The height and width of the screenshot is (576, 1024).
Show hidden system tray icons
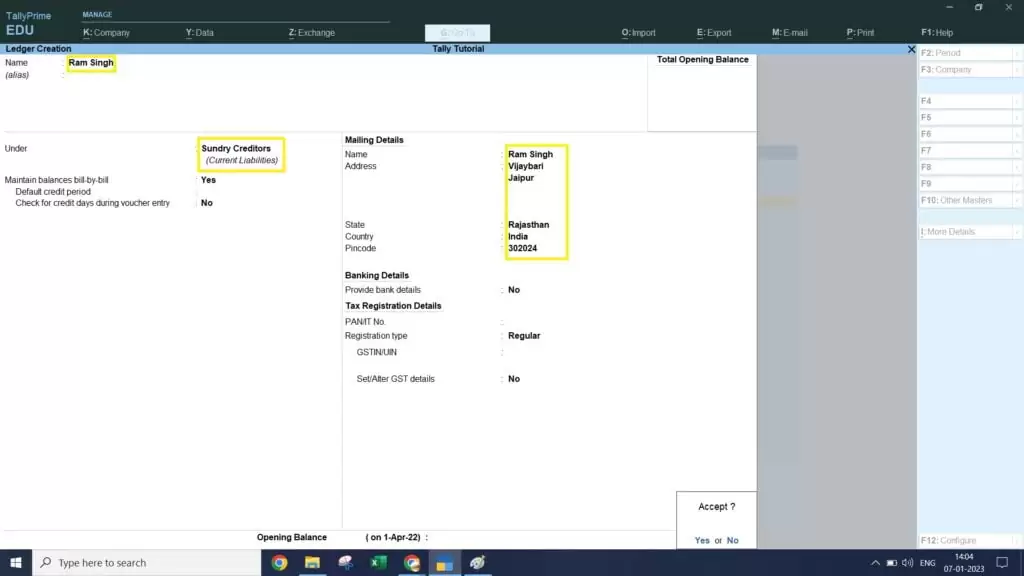[875, 563]
